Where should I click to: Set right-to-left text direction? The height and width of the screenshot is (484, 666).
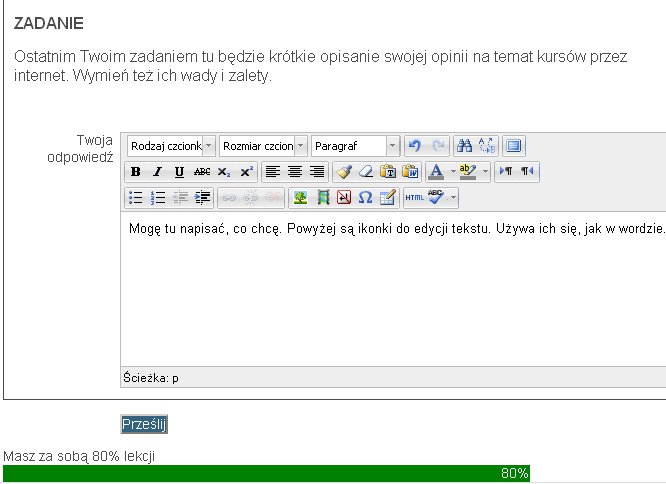528,172
